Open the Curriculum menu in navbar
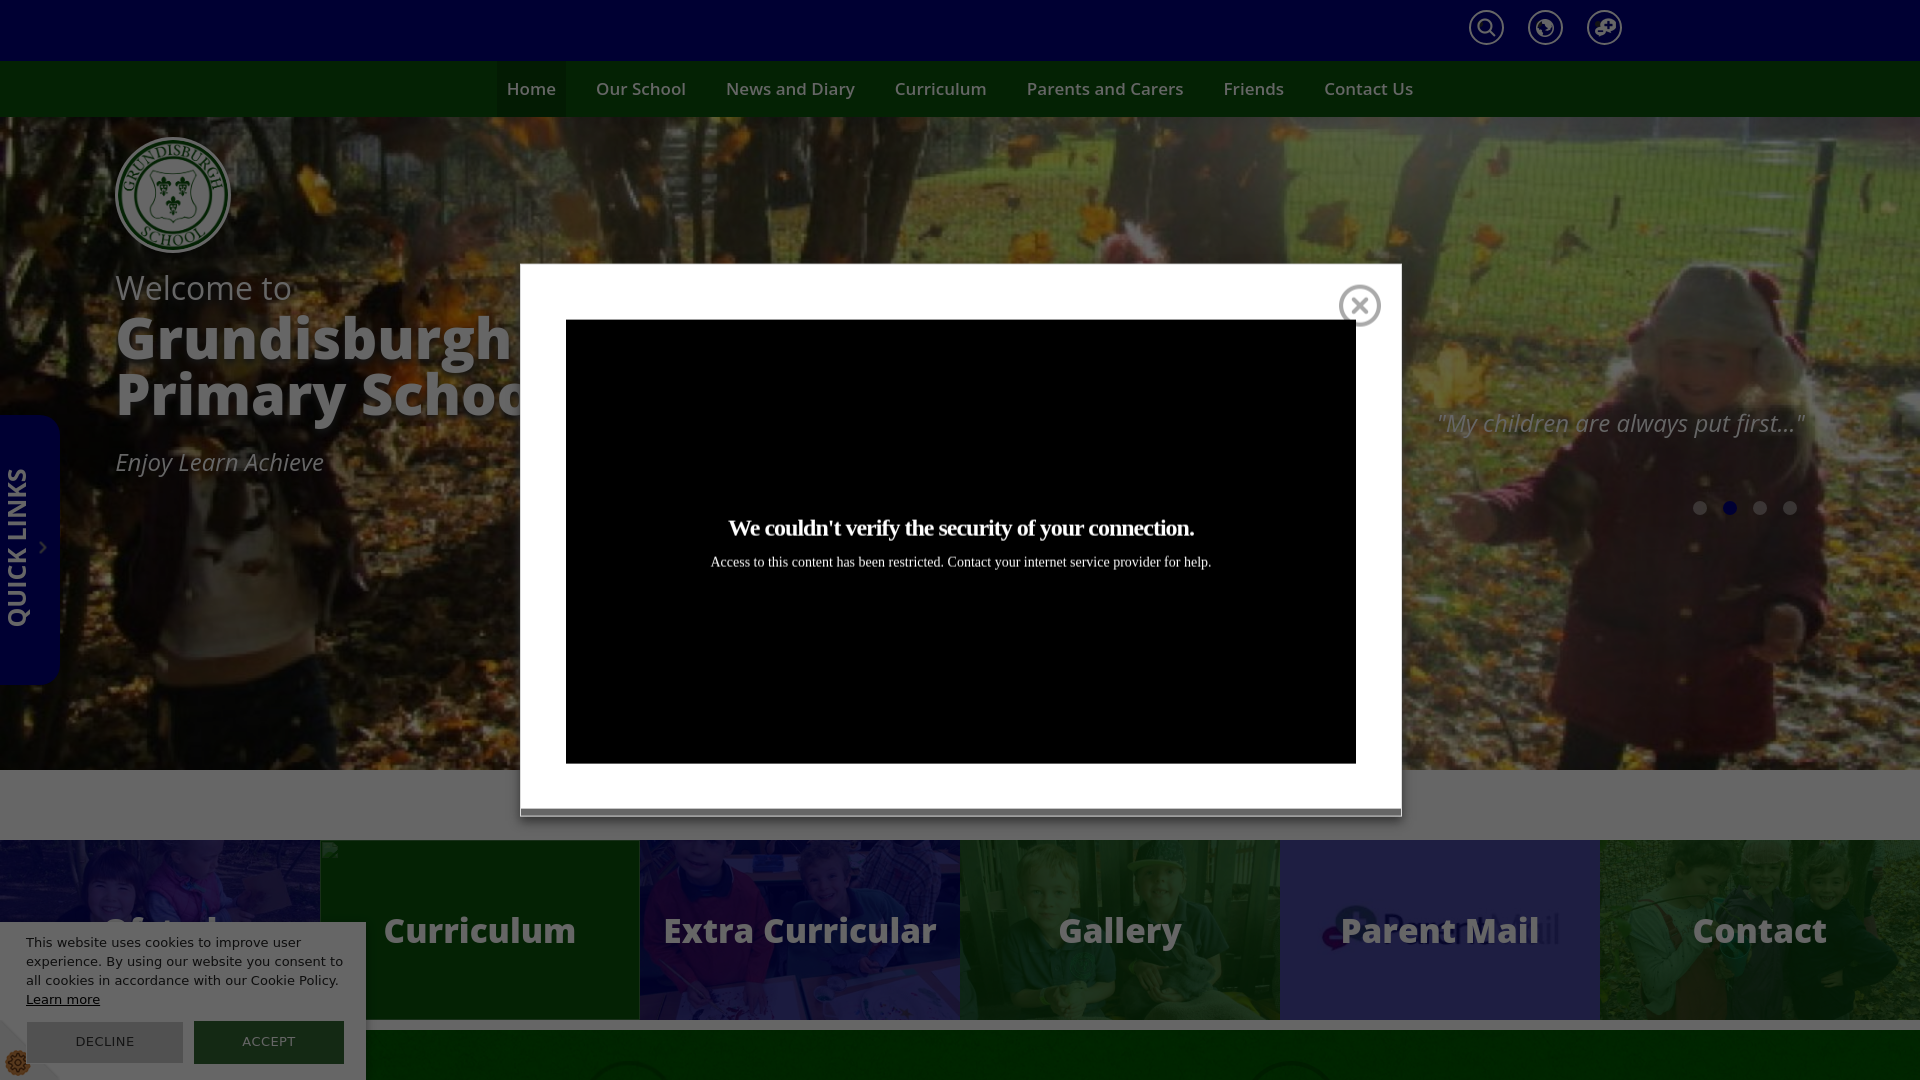 point(940,89)
